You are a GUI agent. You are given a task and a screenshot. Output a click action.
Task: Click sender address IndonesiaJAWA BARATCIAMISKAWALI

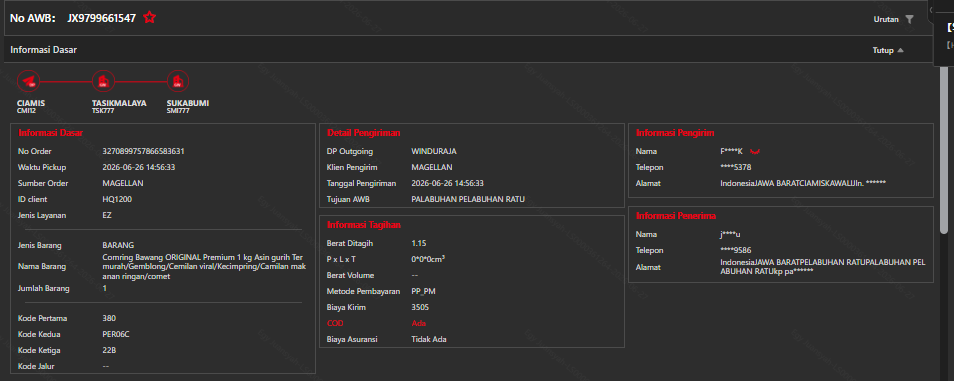tap(803, 183)
